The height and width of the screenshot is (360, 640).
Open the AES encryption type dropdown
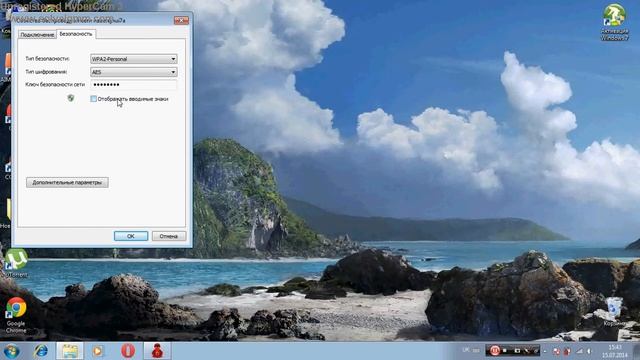[133, 72]
